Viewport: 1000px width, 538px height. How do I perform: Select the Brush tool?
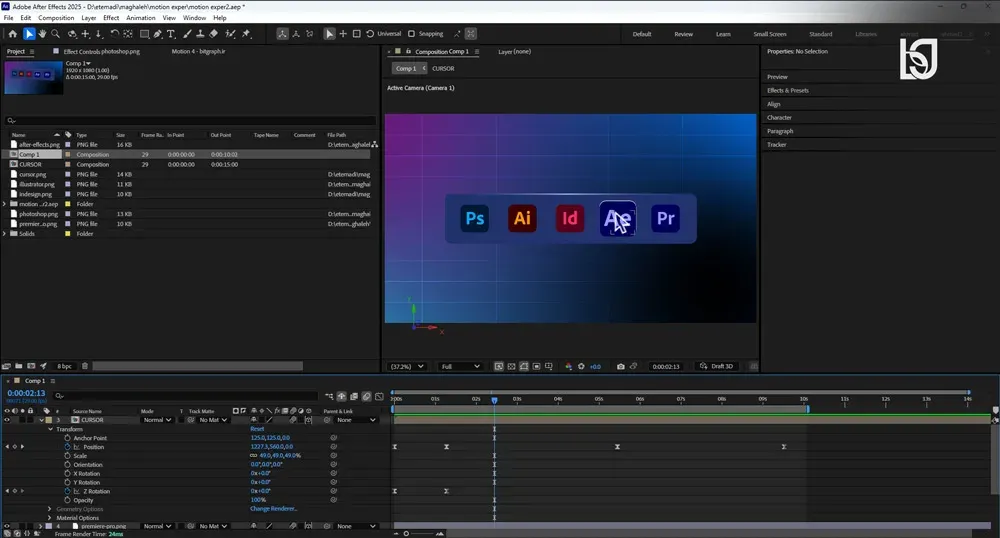188,34
